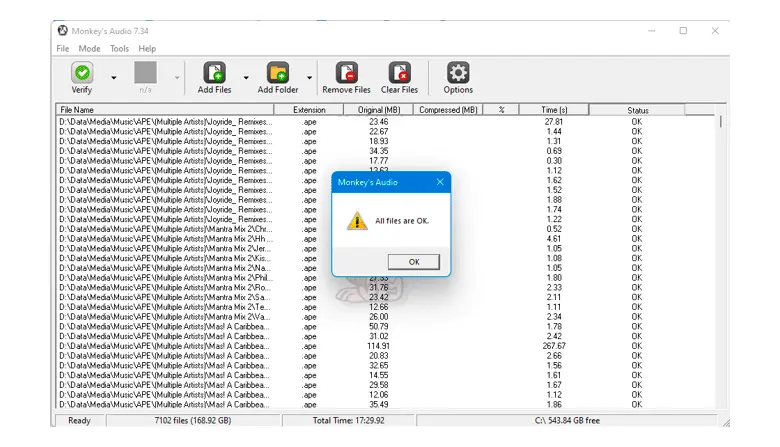Click the 'All files are OK.' message text
This screenshot has width=780, height=447.
(402, 221)
